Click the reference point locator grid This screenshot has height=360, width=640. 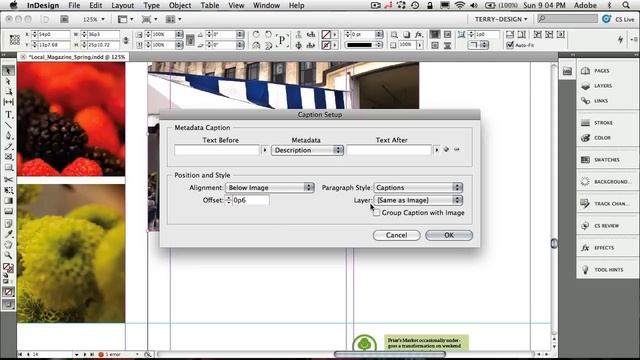[x=15, y=40]
